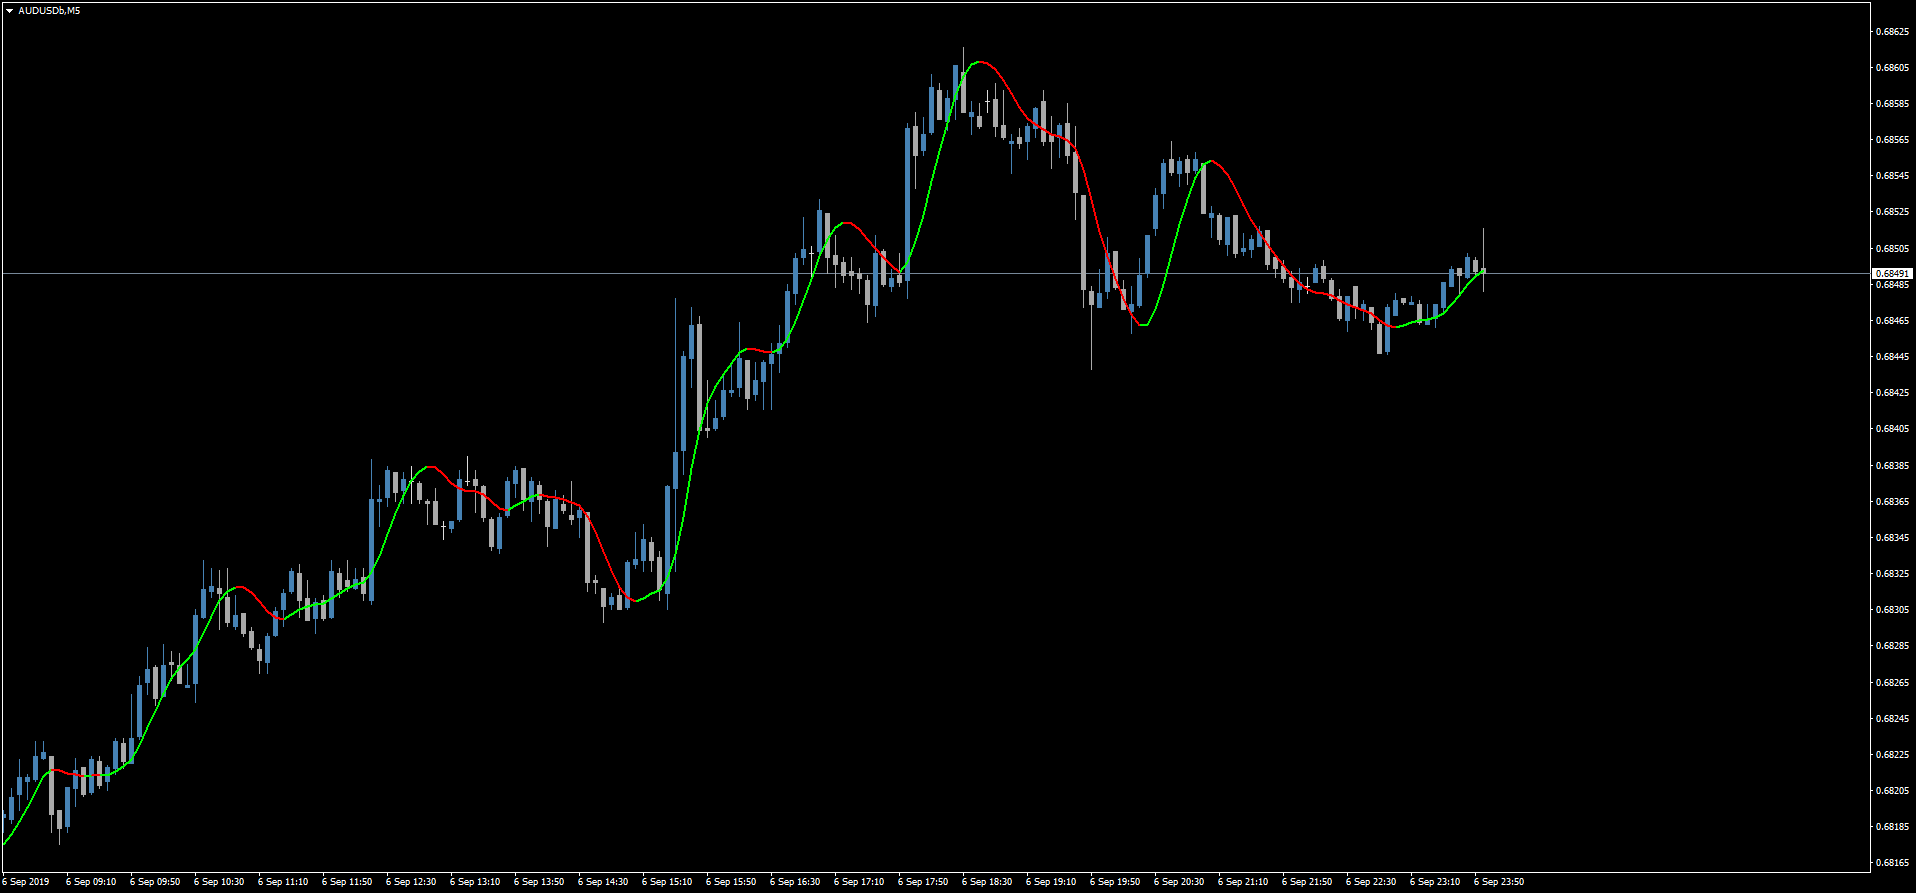The width and height of the screenshot is (1916, 893).
Task: Click the AUDUSDb,M5 chart title text
Action: [x=49, y=11]
